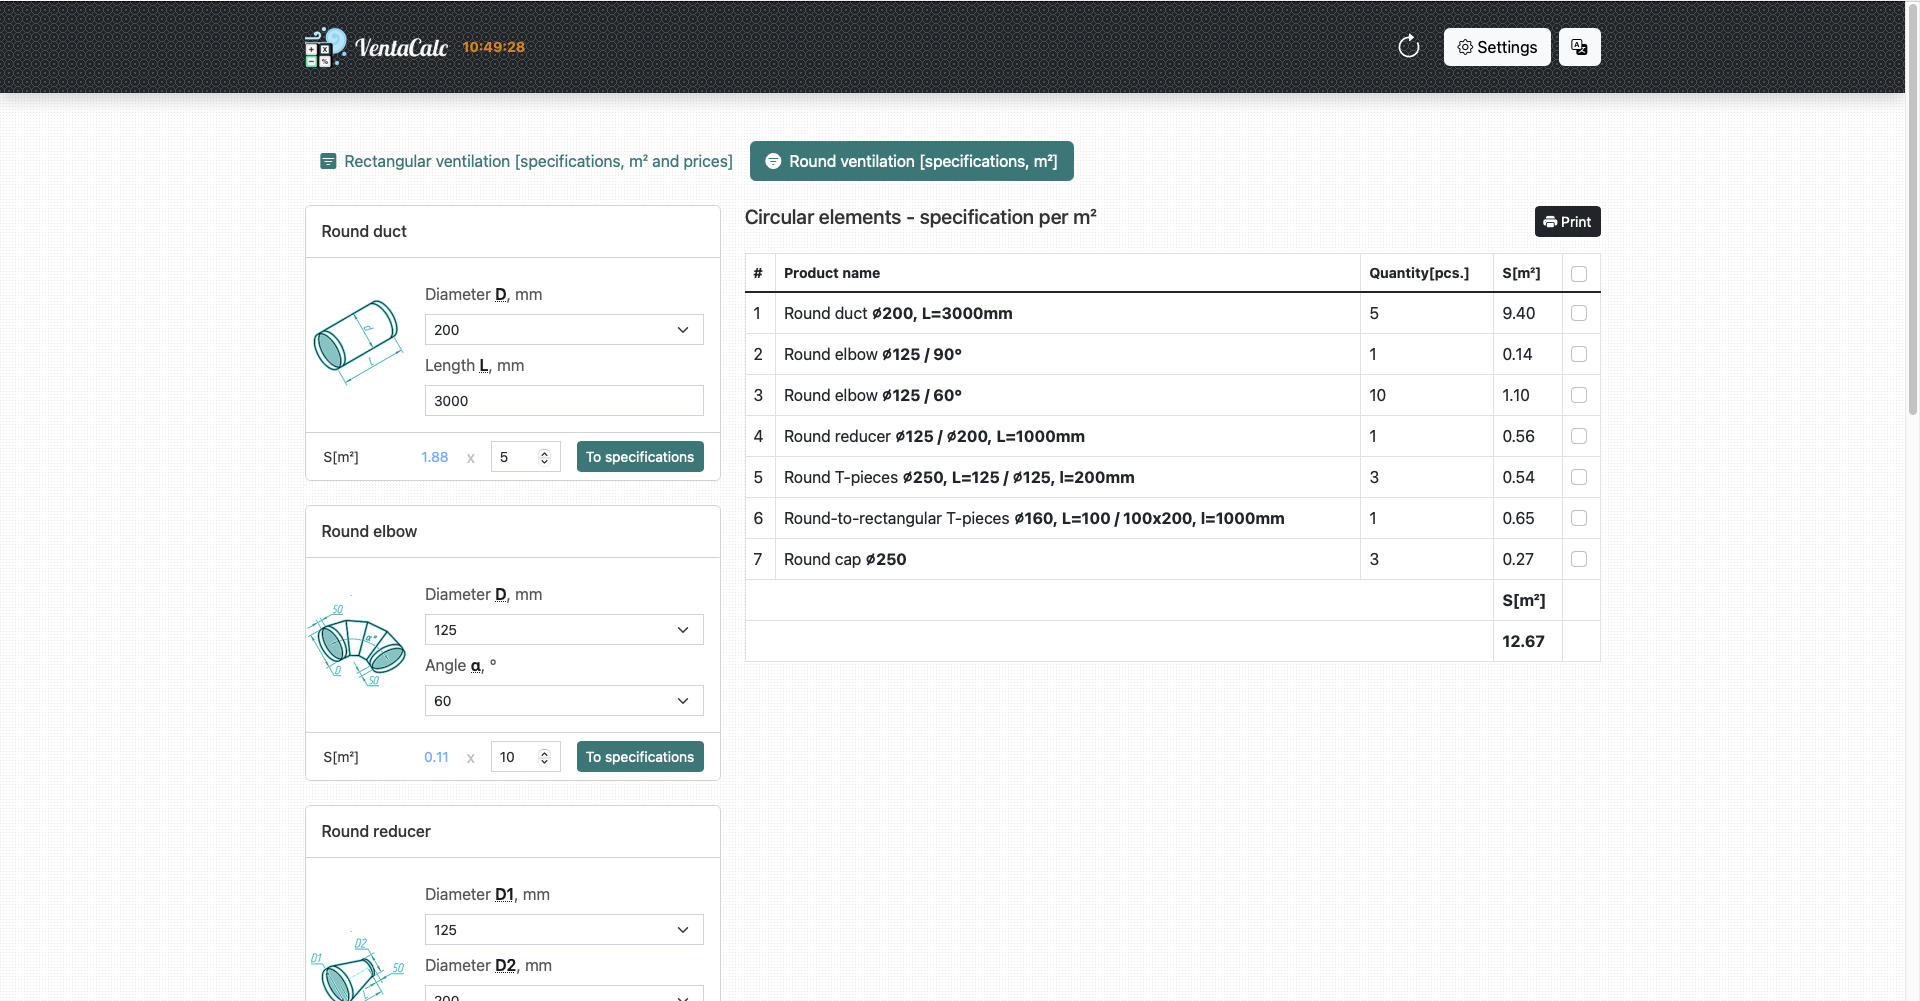Click the round duct diagram illustration
The height and width of the screenshot is (1001, 1920).
357,341
